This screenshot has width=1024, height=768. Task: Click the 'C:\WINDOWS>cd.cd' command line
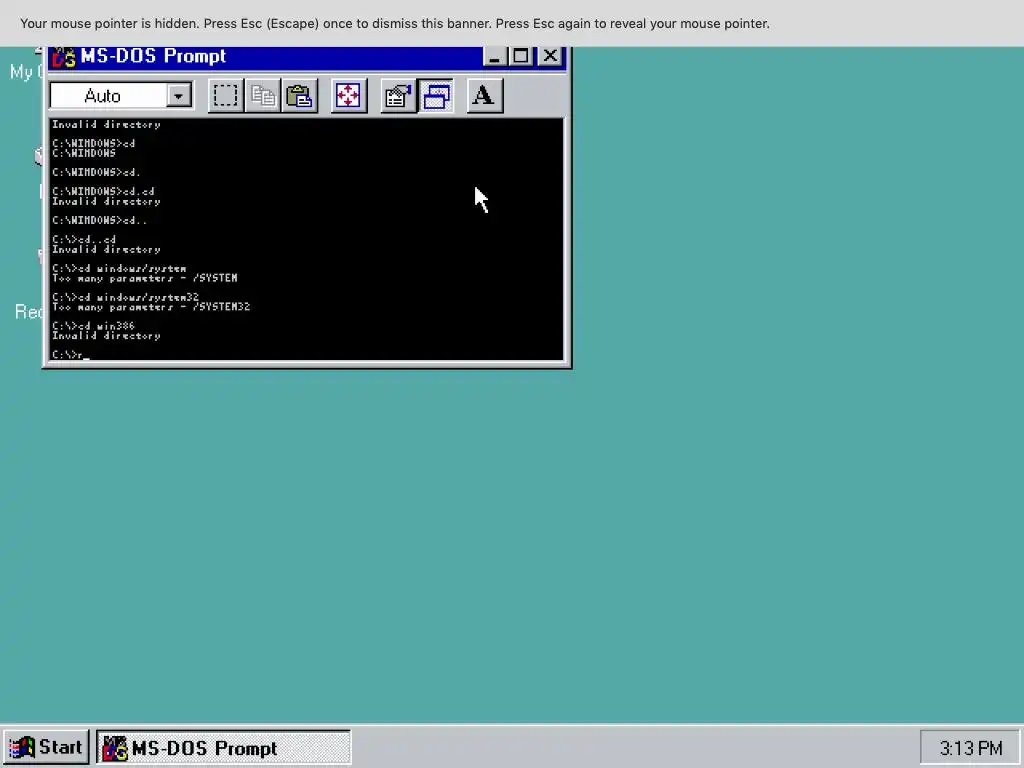103,191
